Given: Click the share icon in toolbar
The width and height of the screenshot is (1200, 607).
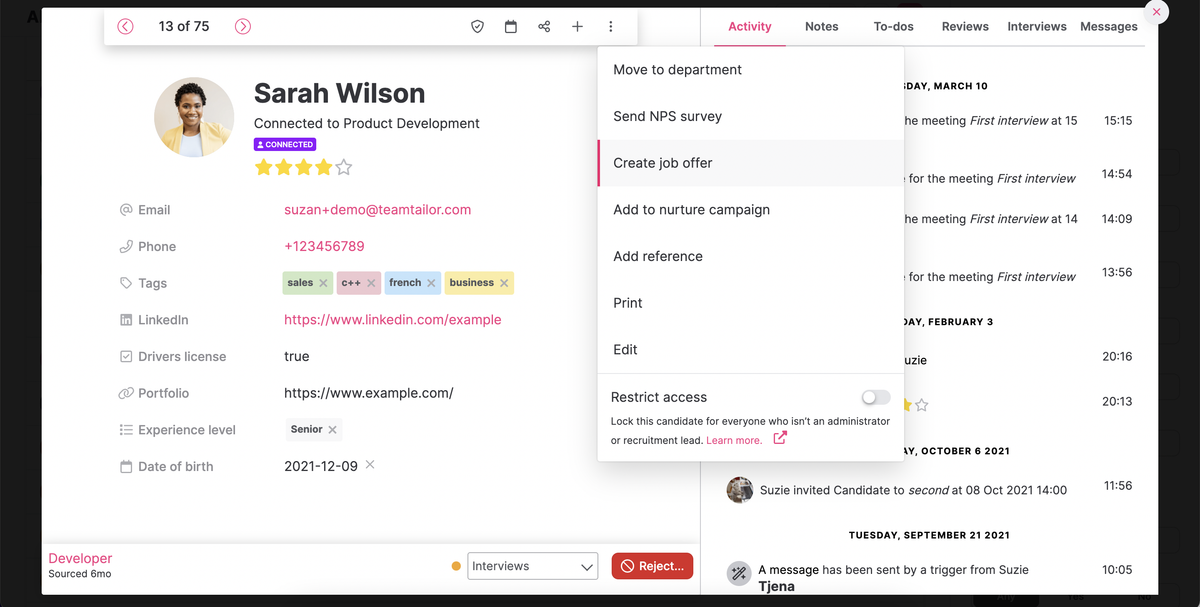Looking at the screenshot, I should coord(544,27).
